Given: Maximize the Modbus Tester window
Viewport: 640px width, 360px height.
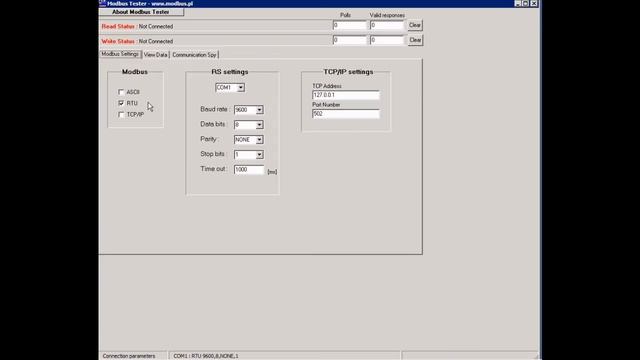Looking at the screenshot, I should pos(525,3).
